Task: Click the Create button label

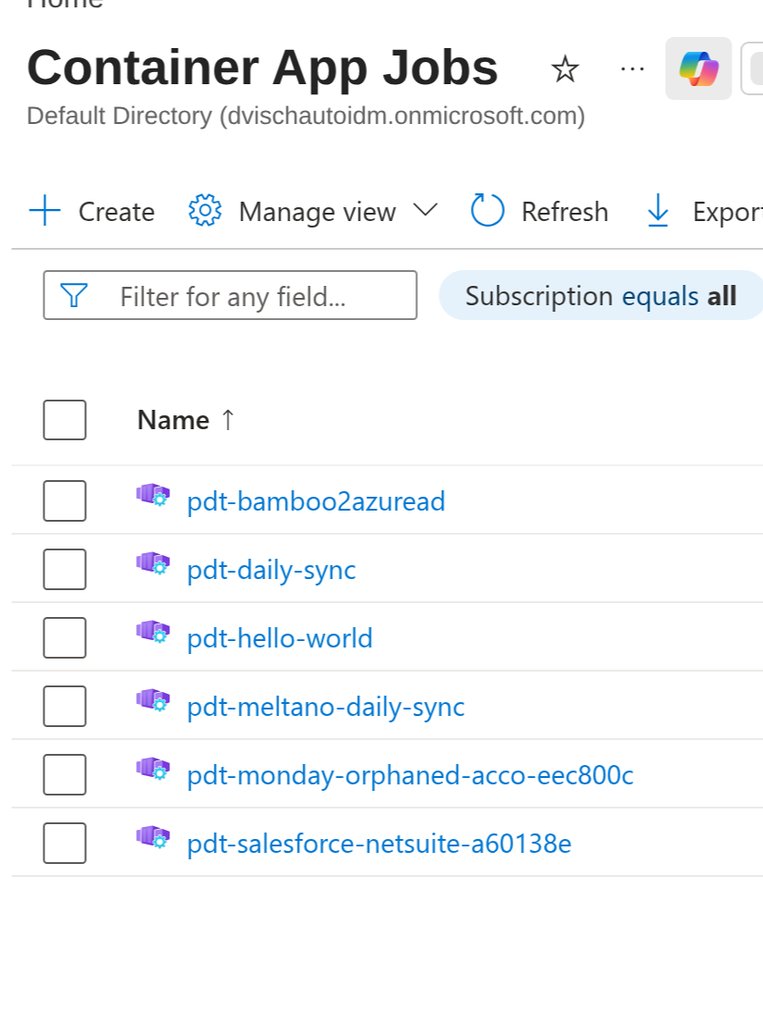Action: coord(116,212)
